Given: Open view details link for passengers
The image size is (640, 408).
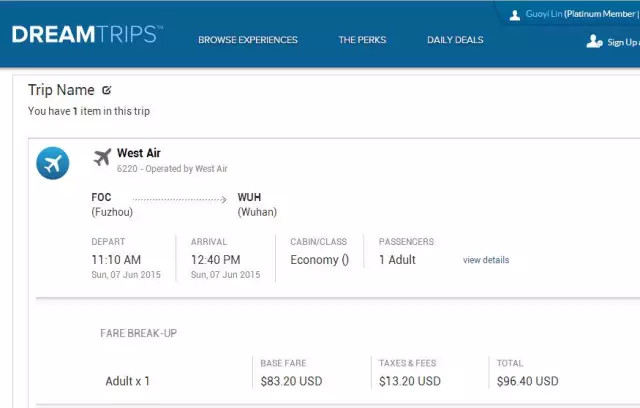Looking at the screenshot, I should 486,260.
